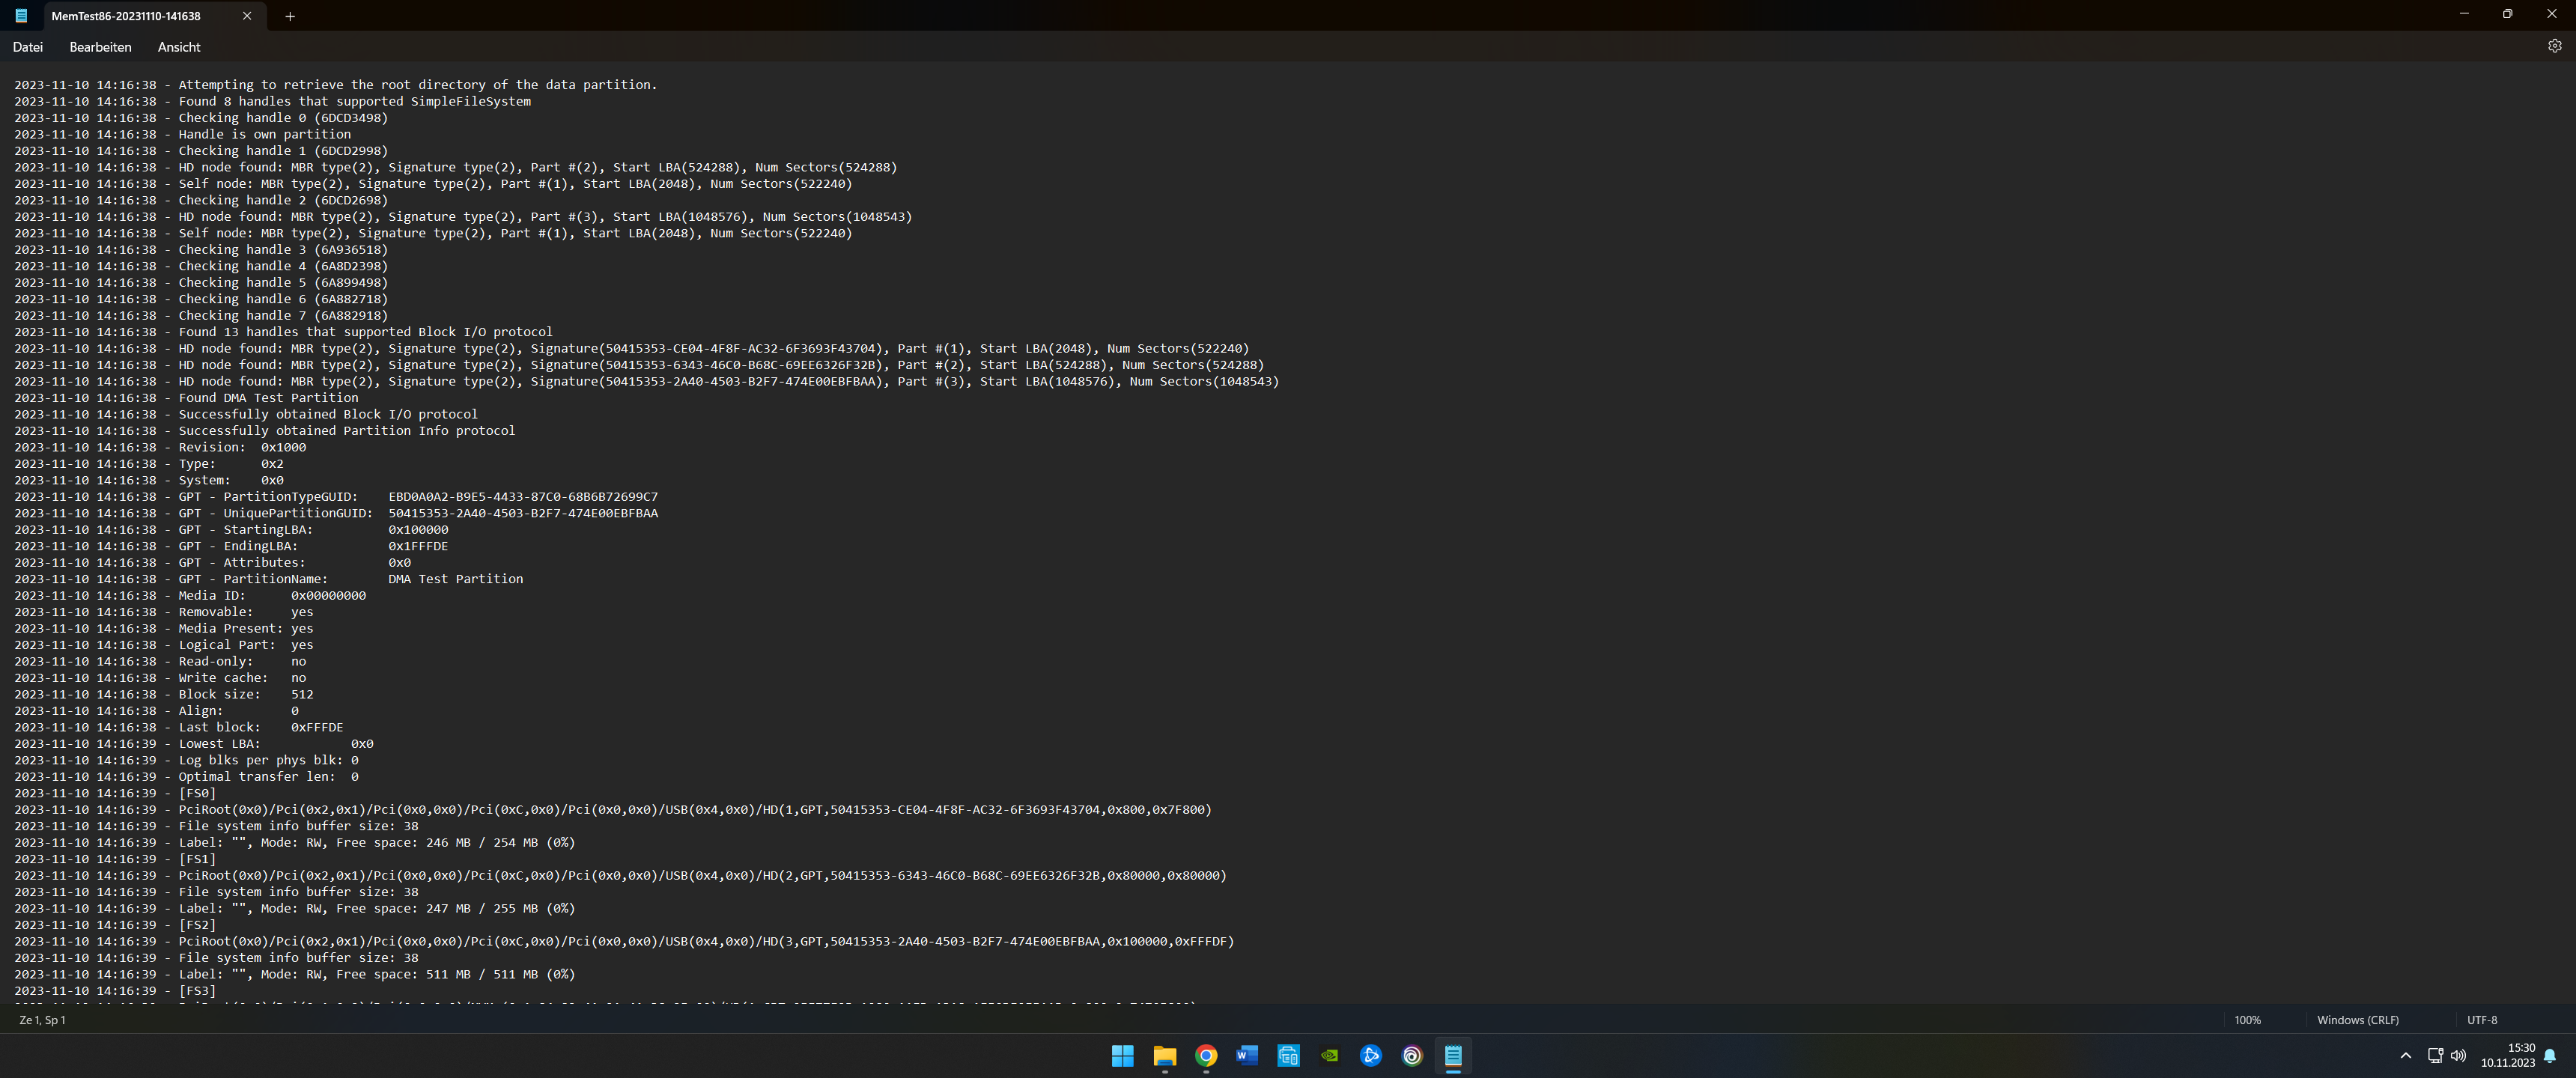Add a new tab with plus button
The image size is (2576, 1078).
290,16
